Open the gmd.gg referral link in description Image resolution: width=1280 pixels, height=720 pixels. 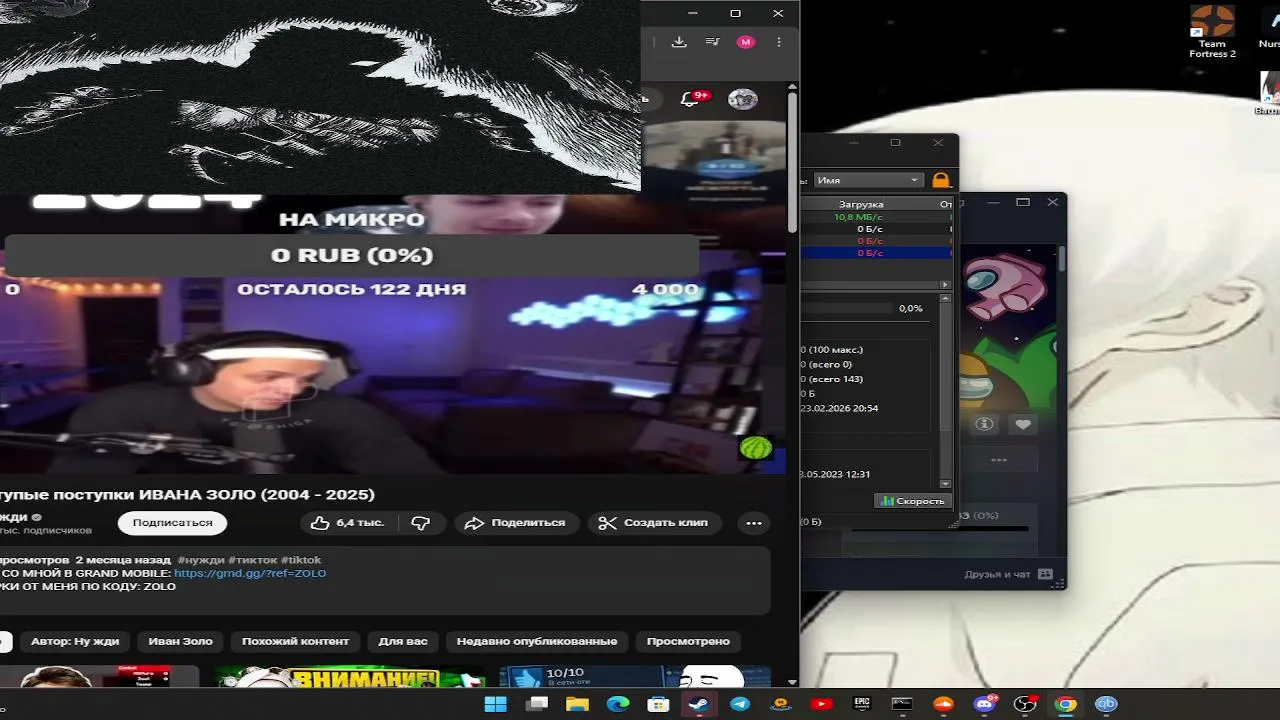pyautogui.click(x=250, y=574)
